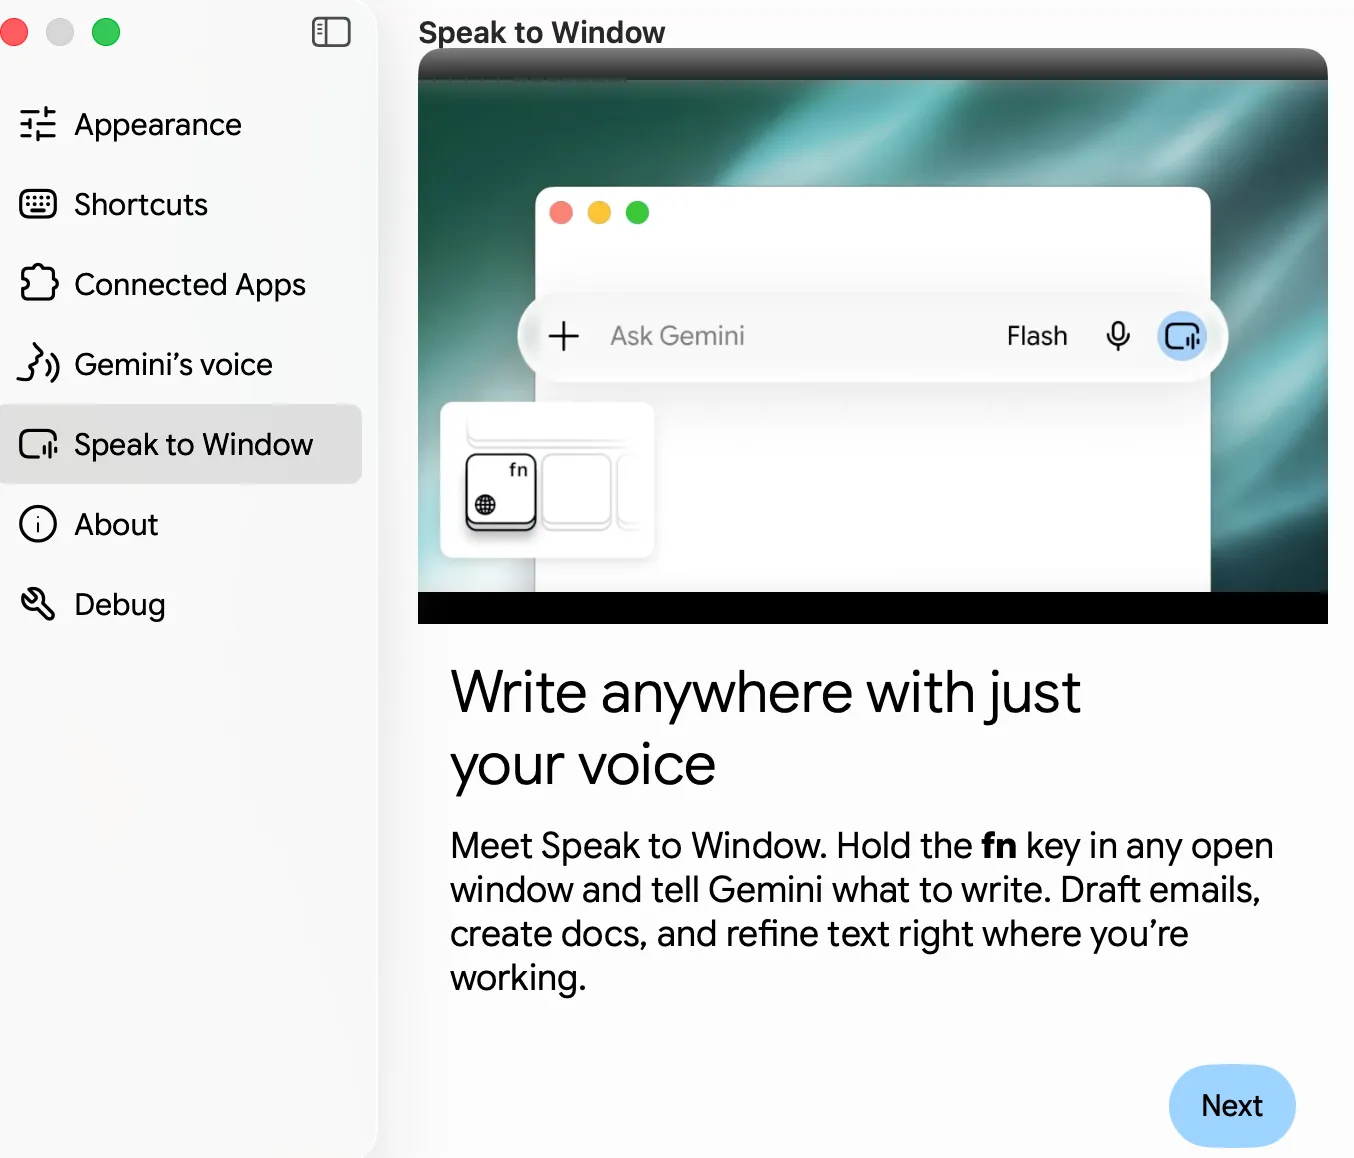Click the Connected Apps puzzle icon
This screenshot has height=1158, width=1354.
coord(38,283)
